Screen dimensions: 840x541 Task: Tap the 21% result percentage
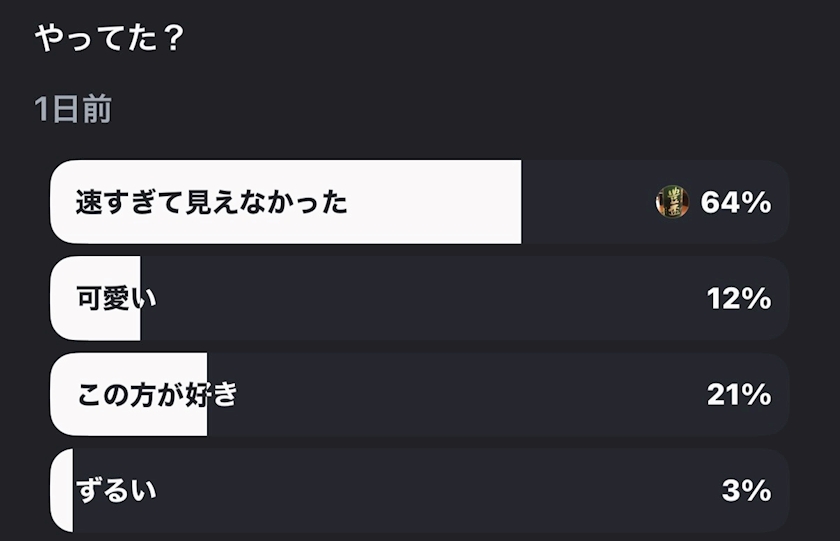(x=738, y=395)
